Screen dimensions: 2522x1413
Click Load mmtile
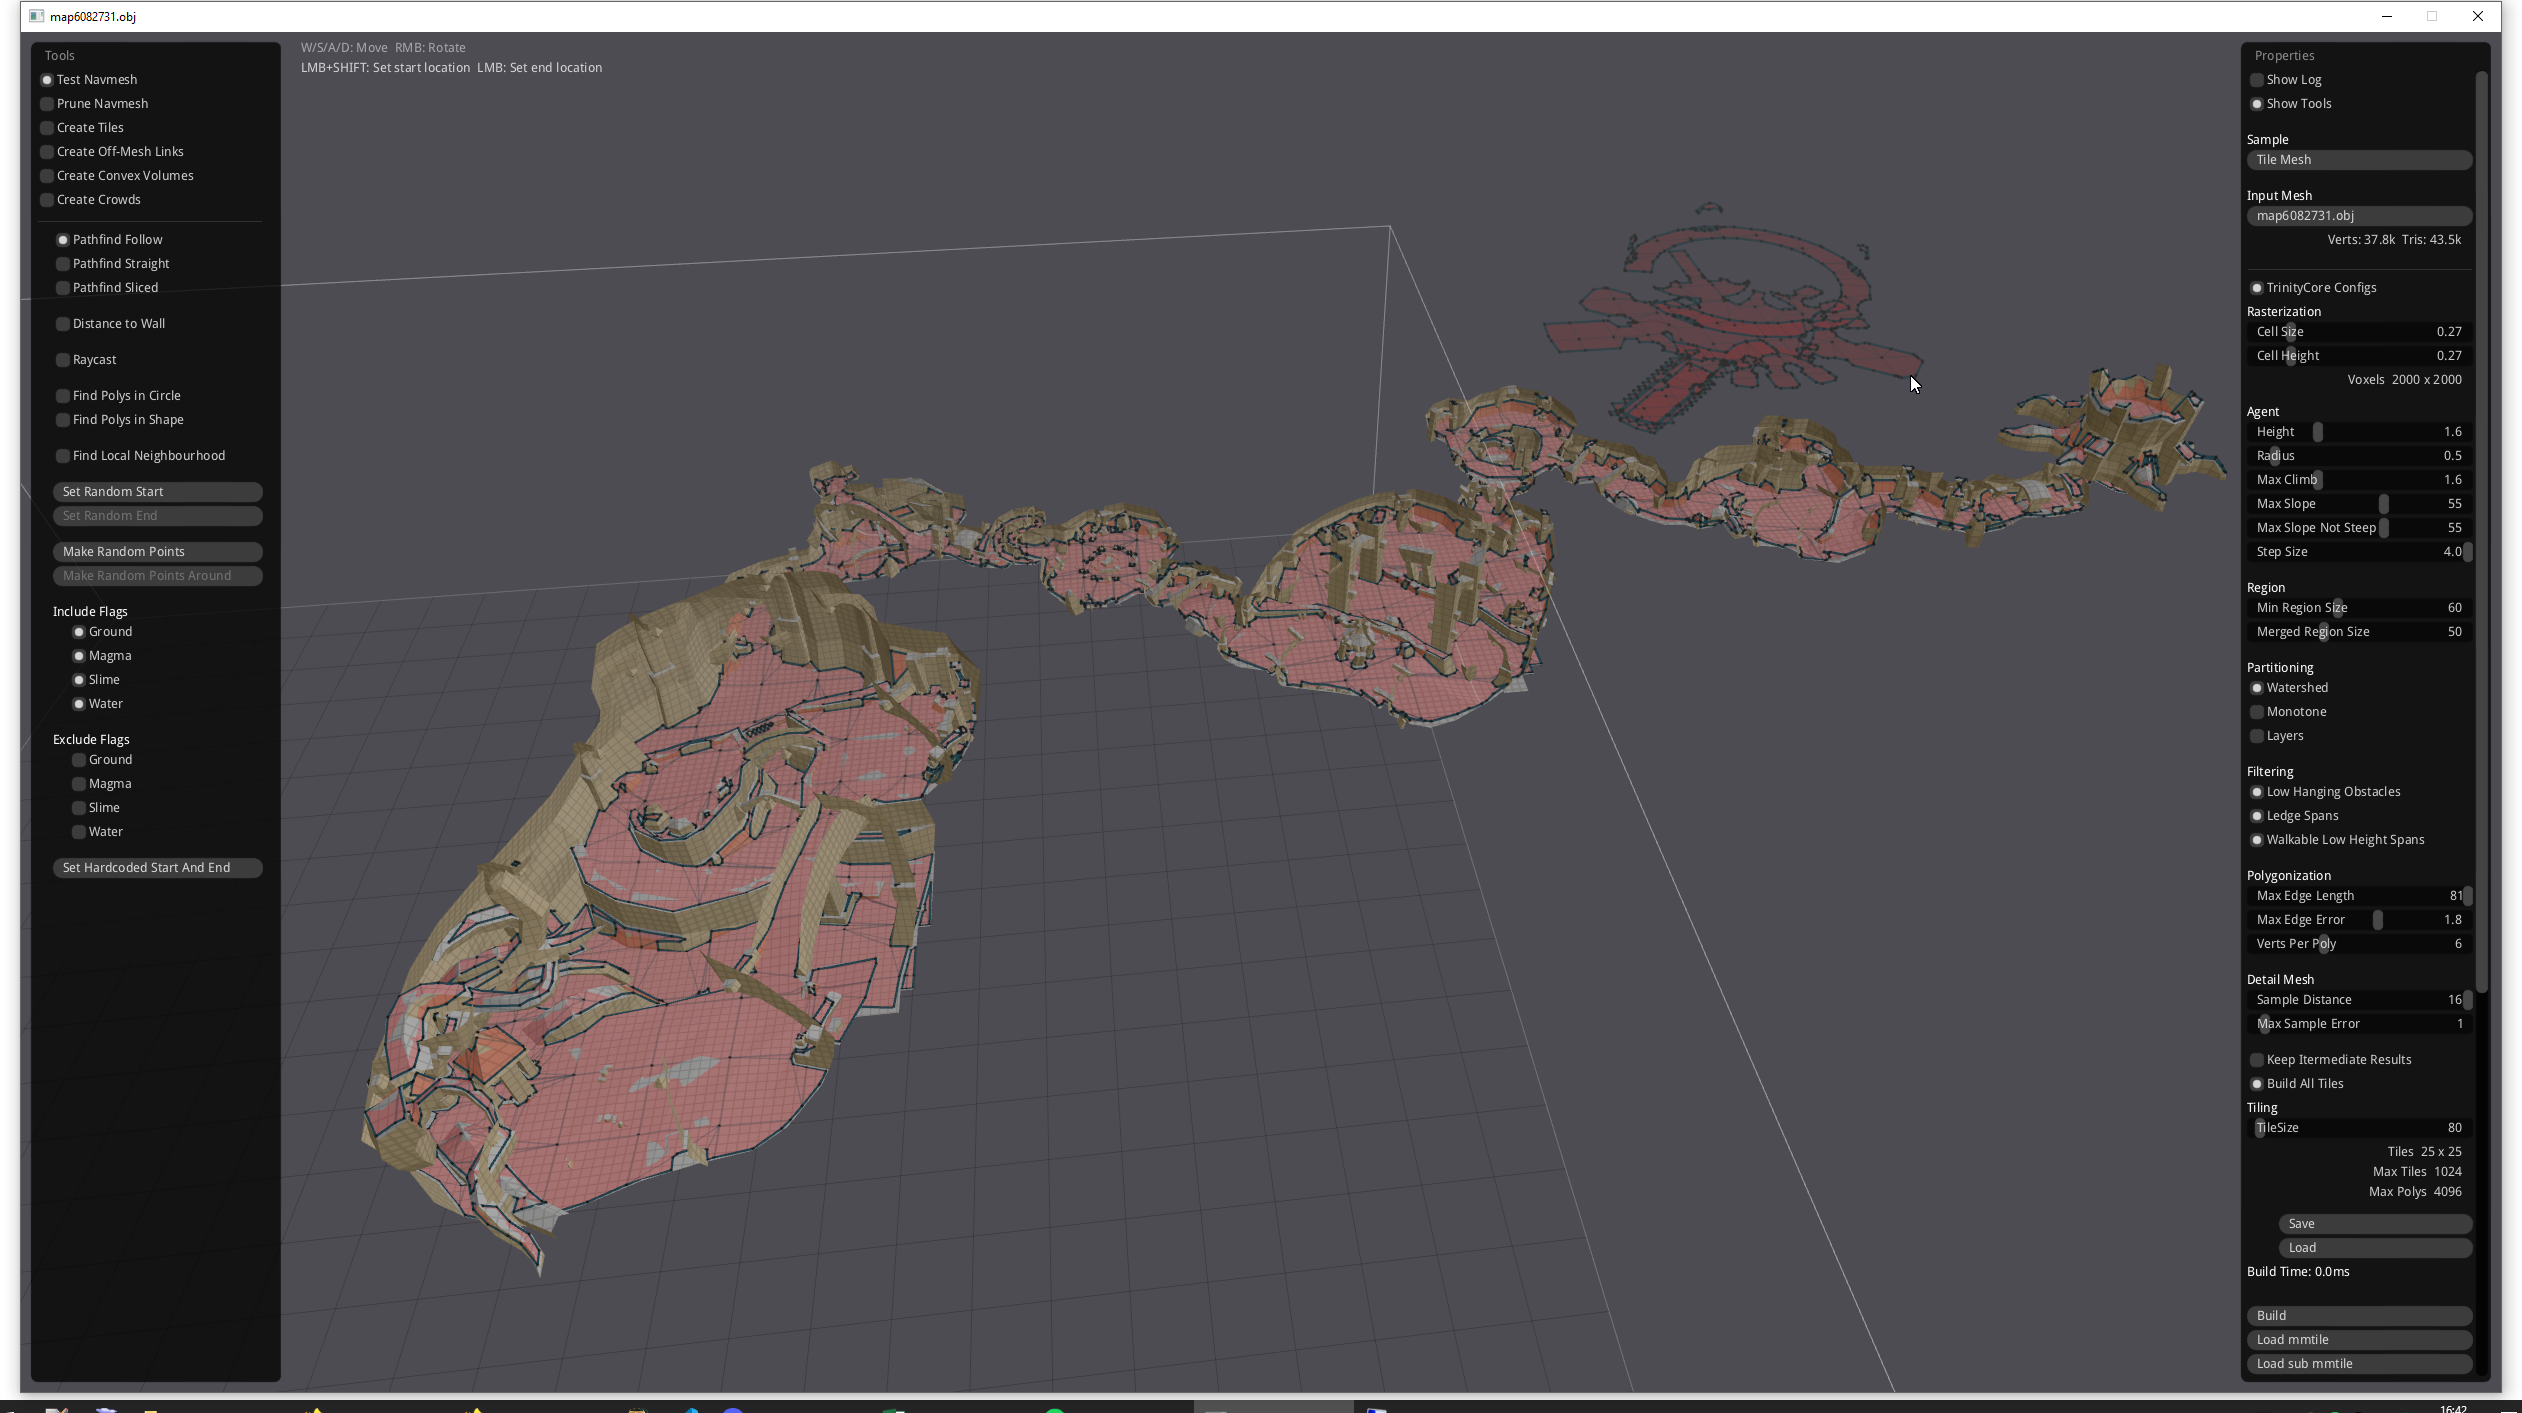coord(2357,1339)
